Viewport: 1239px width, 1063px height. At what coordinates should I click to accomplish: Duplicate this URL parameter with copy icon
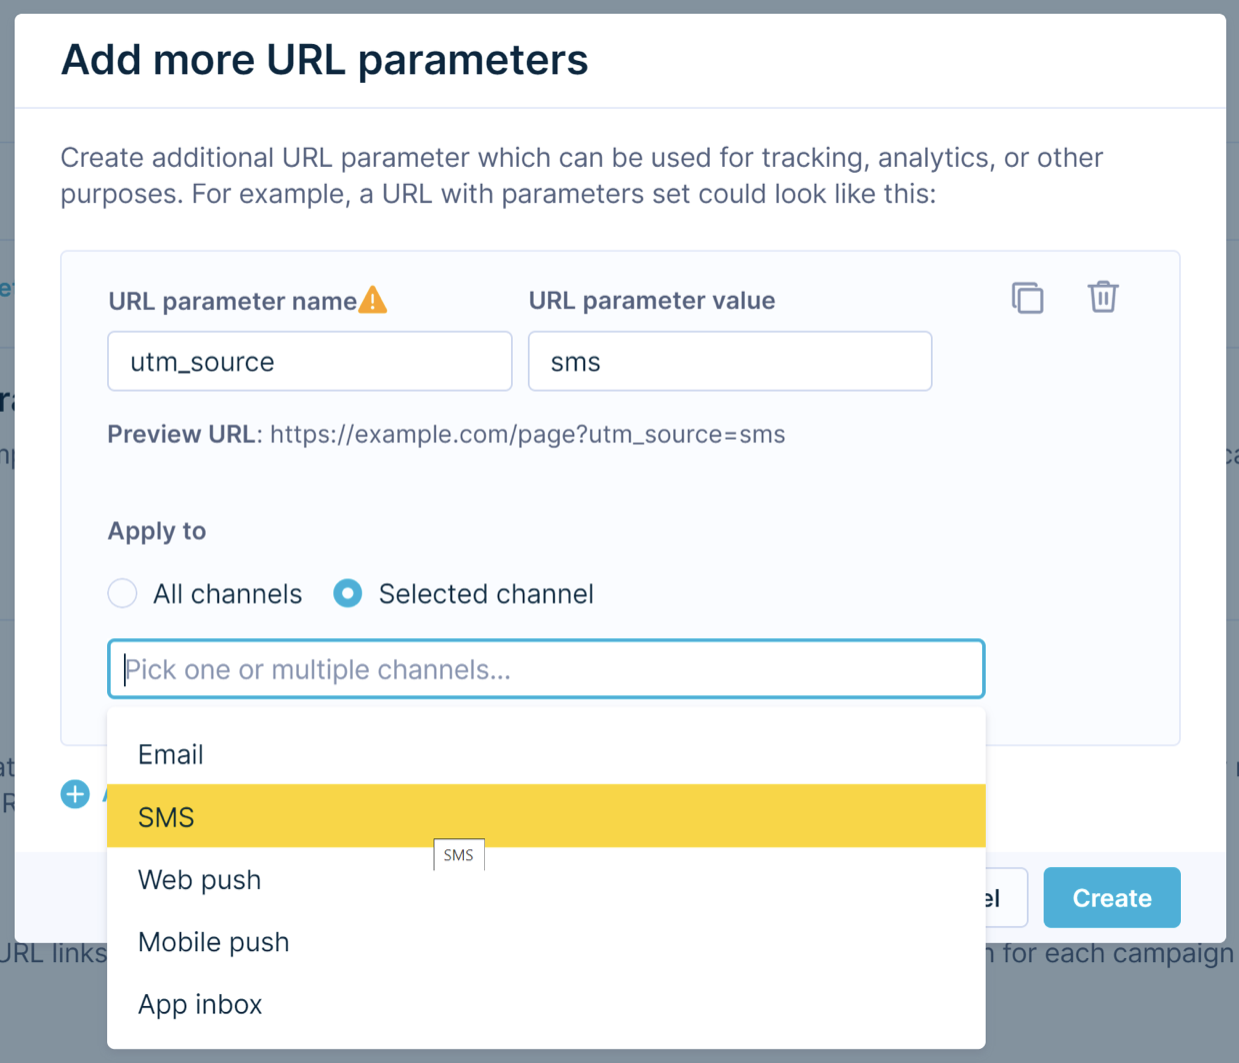pyautogui.click(x=1027, y=298)
